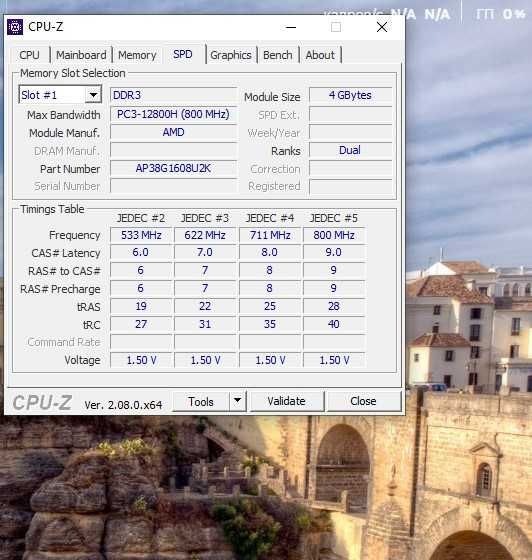The height and width of the screenshot is (560, 532).
Task: Click the Ver. 2.08.0.x64 version text
Action: pyautogui.click(x=123, y=405)
